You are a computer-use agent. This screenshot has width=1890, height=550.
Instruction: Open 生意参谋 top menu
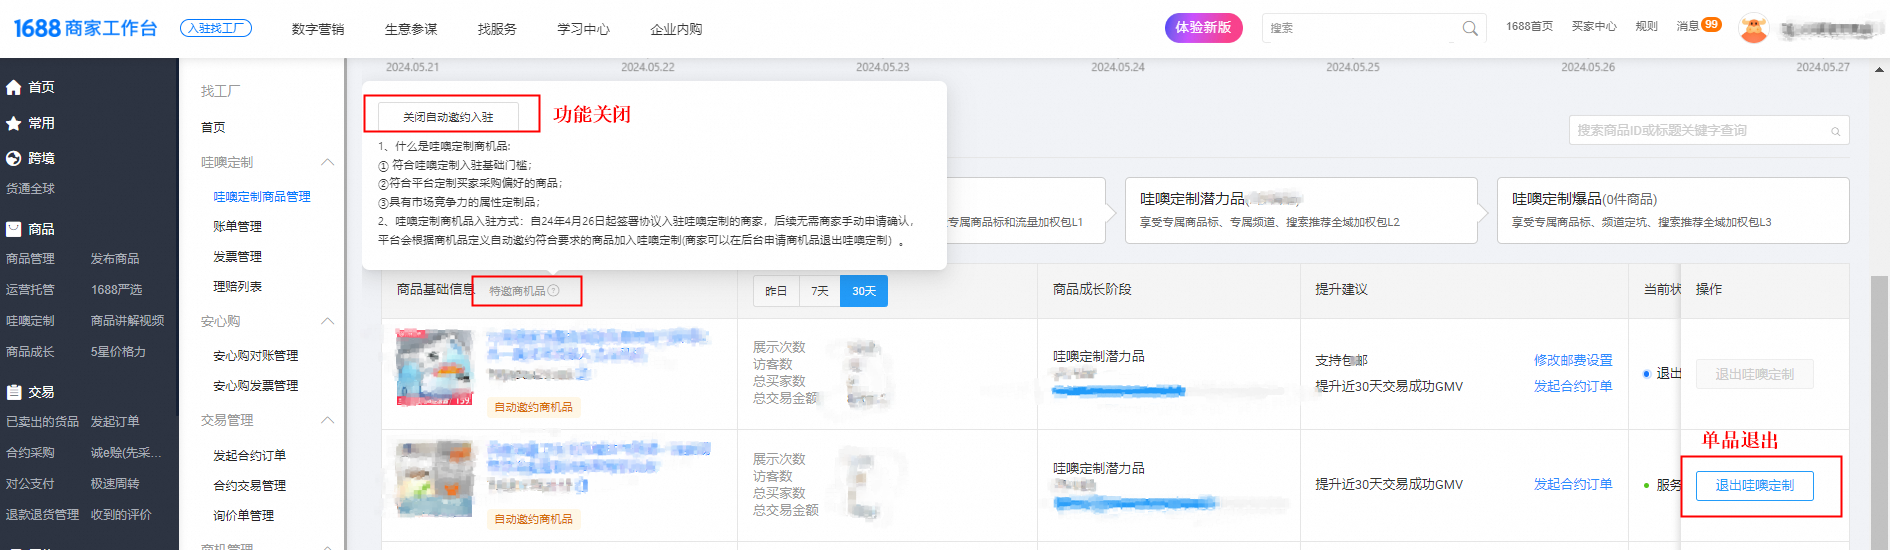(x=411, y=29)
